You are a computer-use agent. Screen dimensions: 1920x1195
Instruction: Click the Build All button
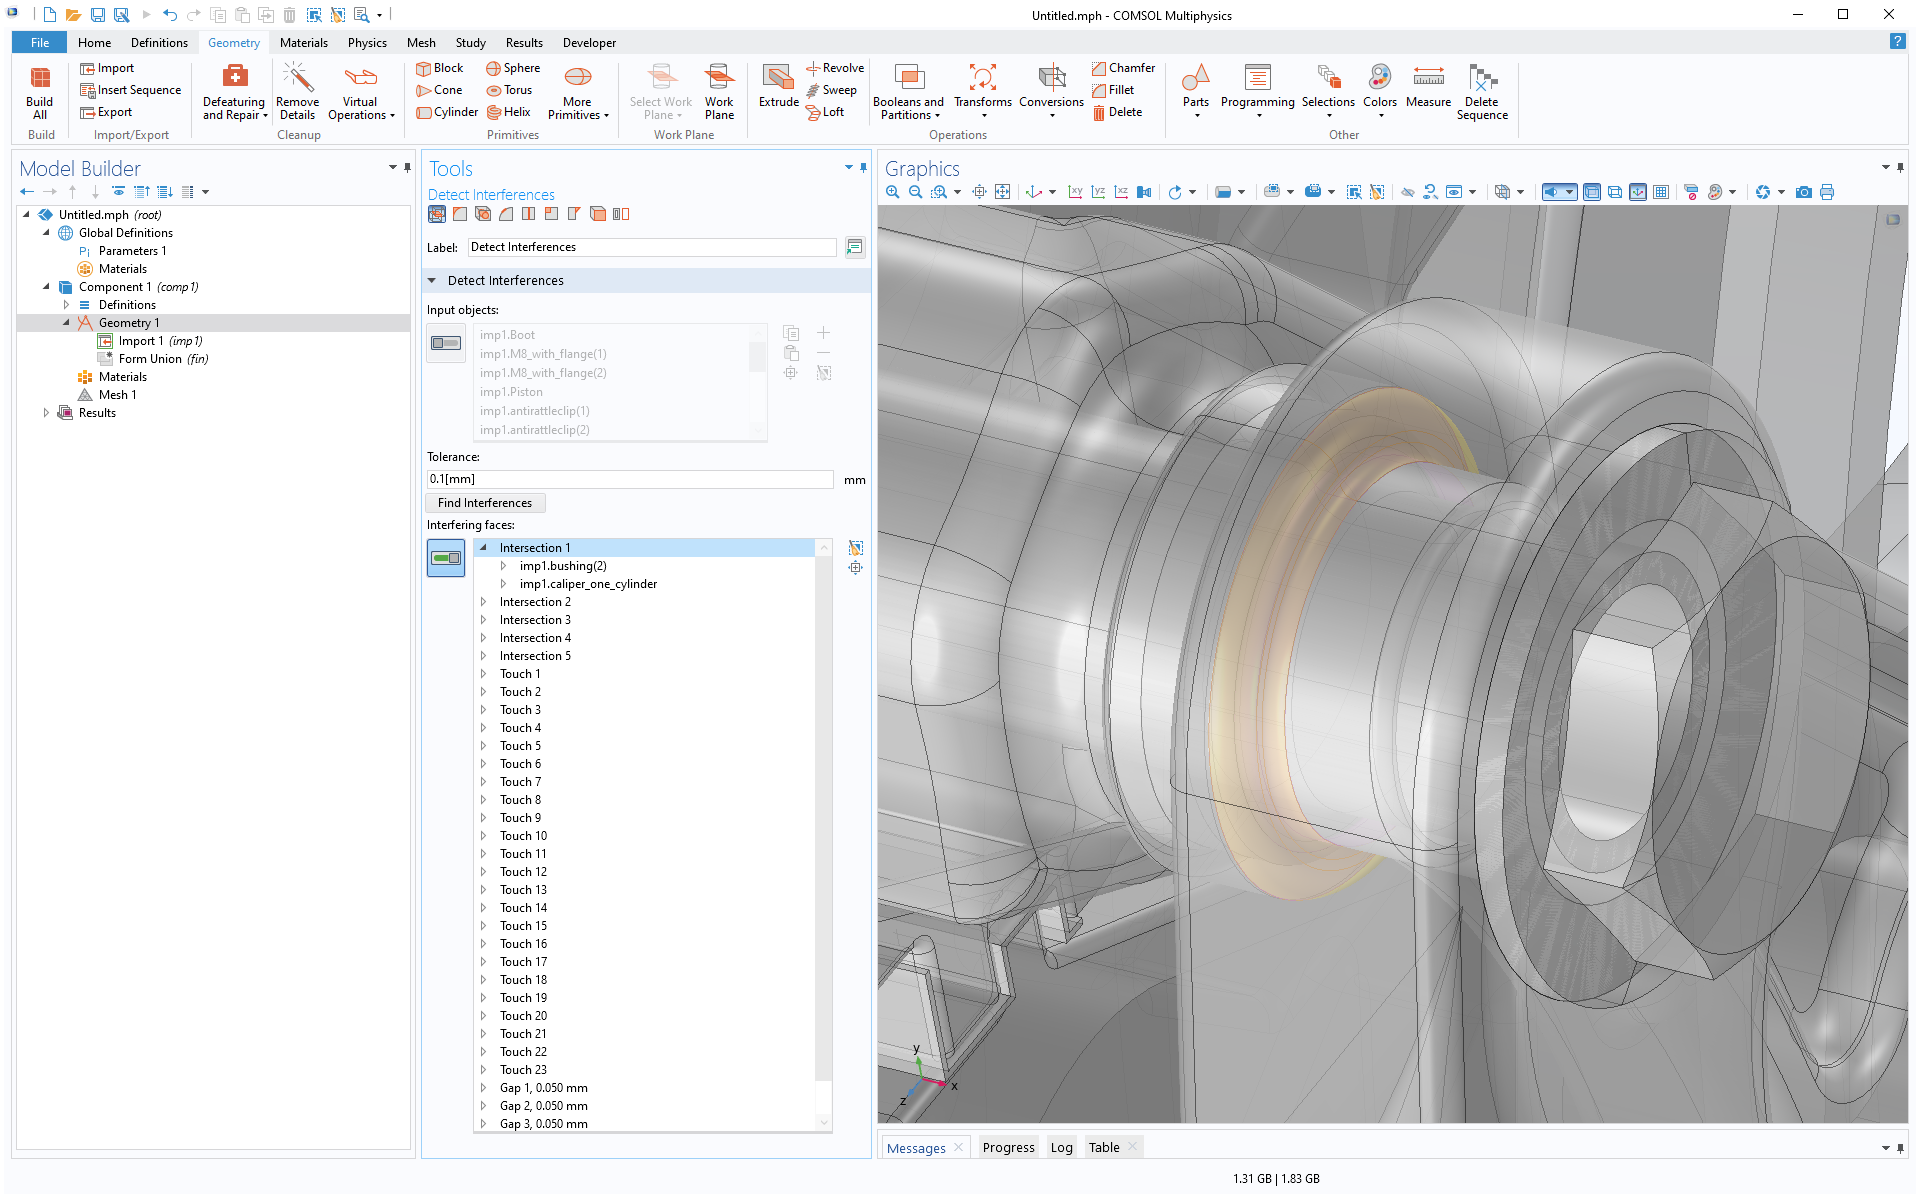point(40,95)
